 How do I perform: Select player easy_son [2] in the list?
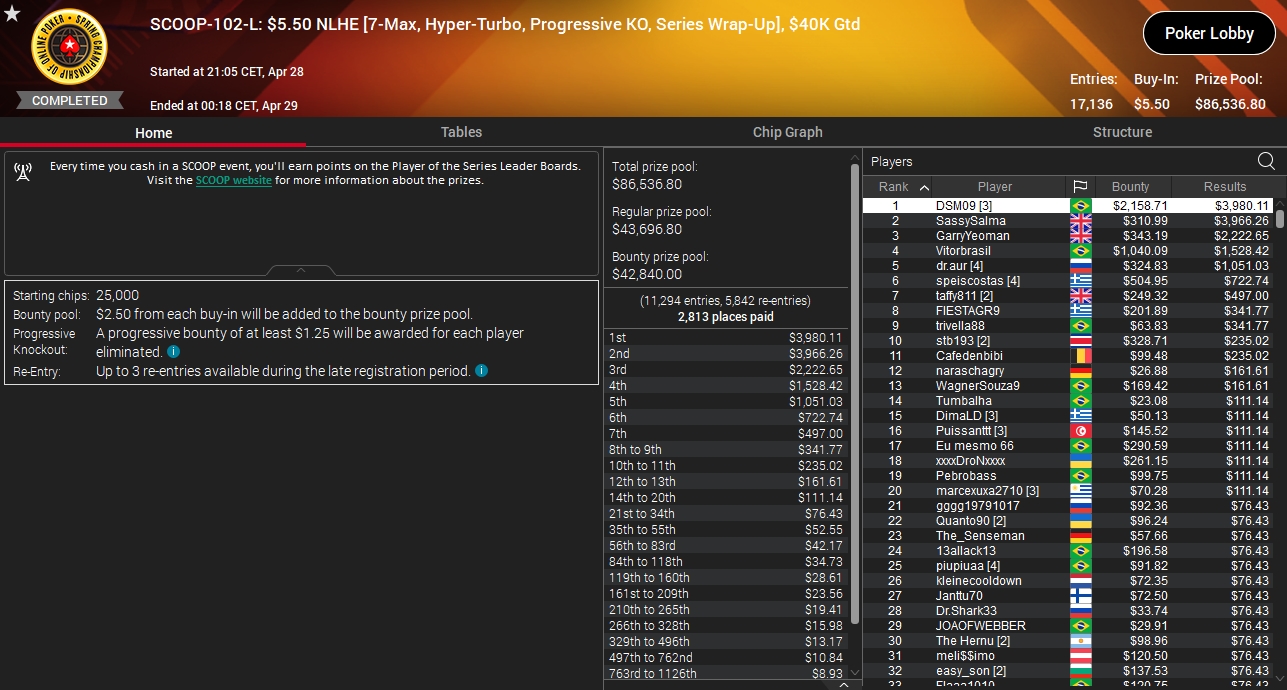(971, 671)
